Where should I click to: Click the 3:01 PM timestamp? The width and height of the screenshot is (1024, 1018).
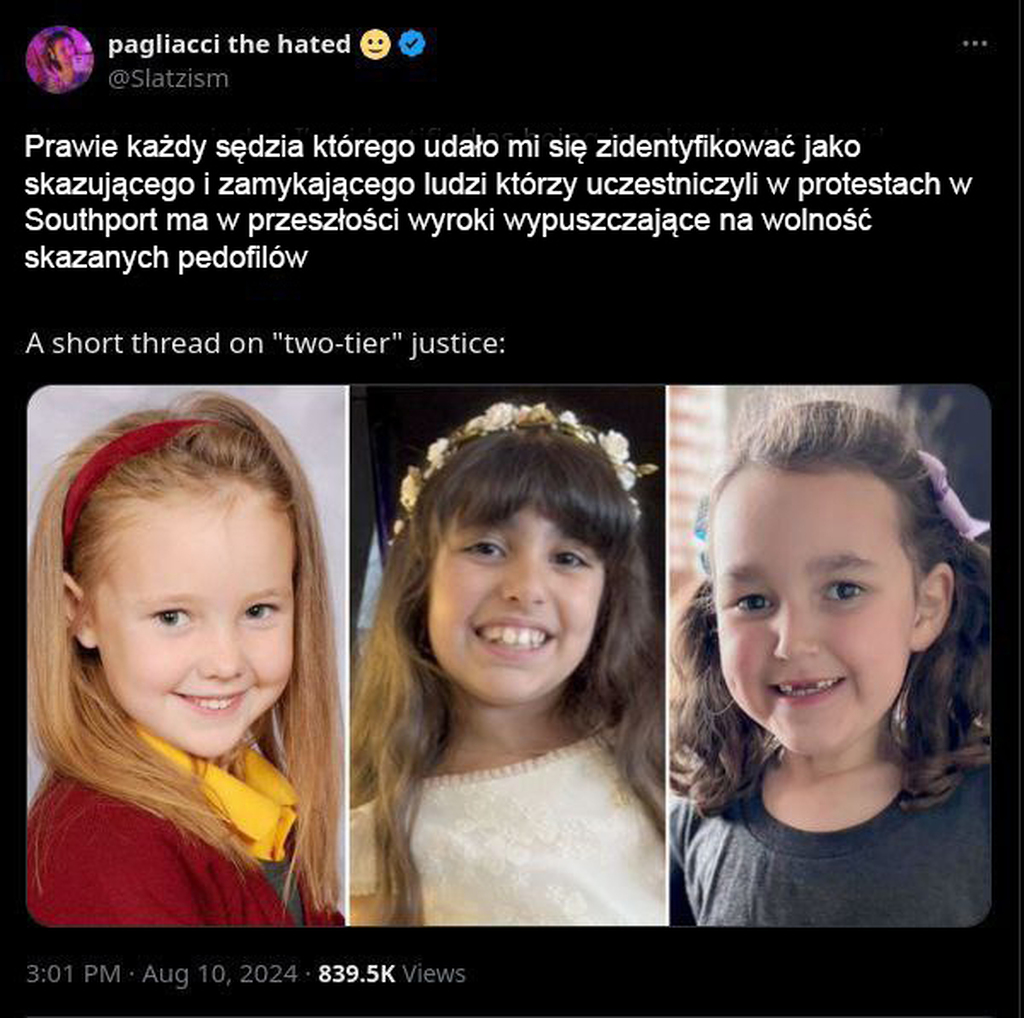click(73, 974)
